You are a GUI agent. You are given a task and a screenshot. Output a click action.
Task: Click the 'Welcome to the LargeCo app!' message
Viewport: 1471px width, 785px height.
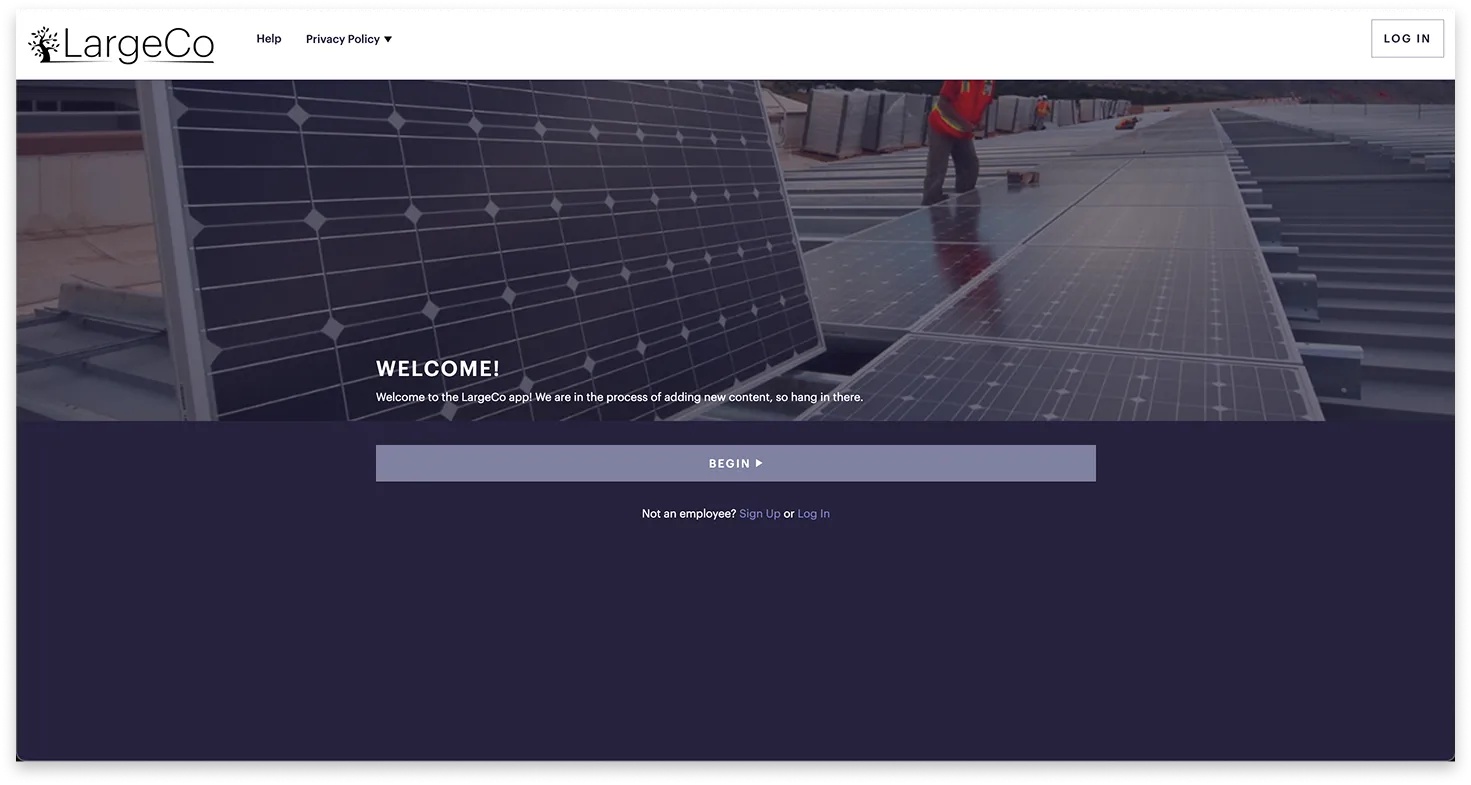[619, 397]
